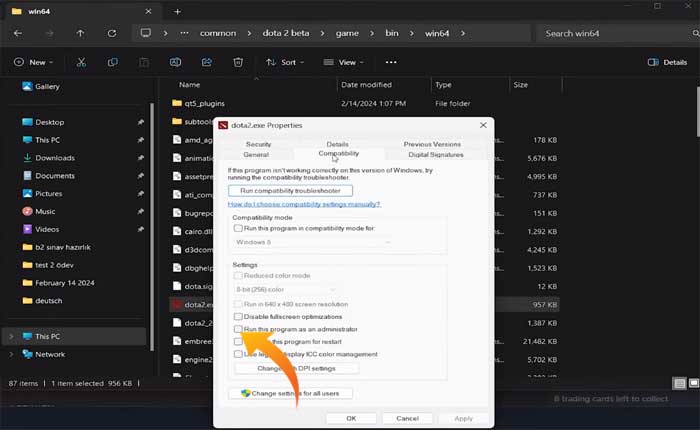The image size is (700, 430).
Task: Show hidden path via address bar ellipsis
Action: point(184,33)
